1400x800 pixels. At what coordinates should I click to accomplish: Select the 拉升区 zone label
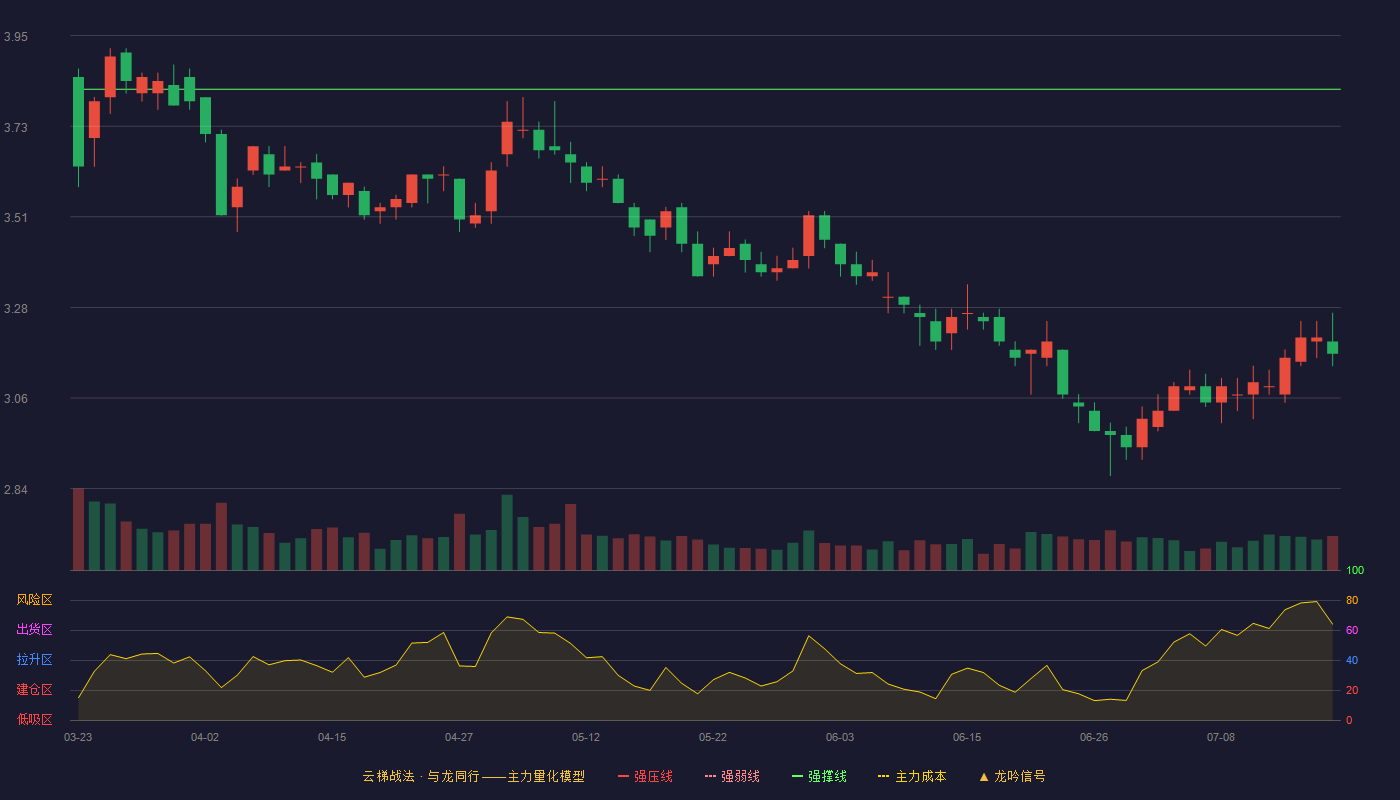34,660
